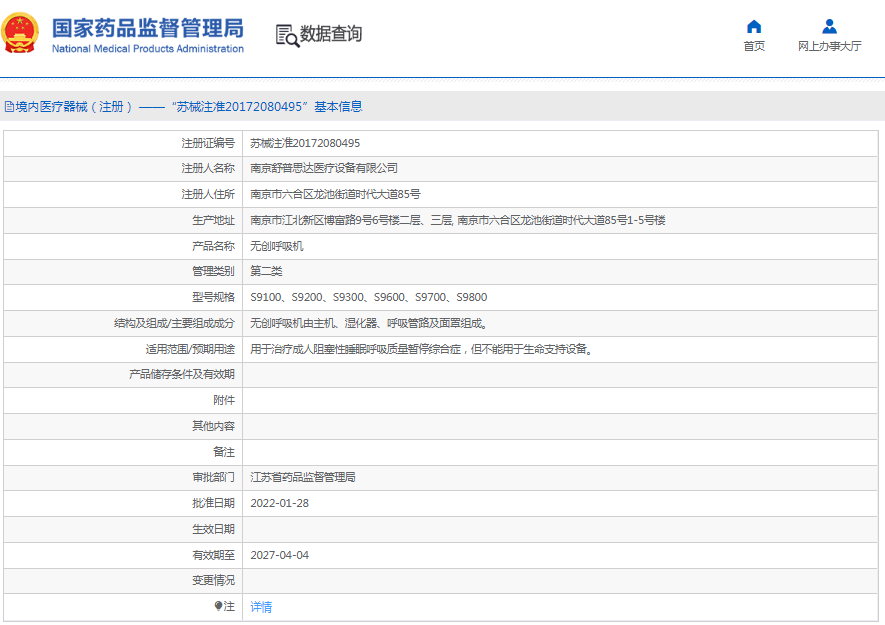The height and width of the screenshot is (625, 885).
Task: Select 第二类 management class value
Action: click(266, 271)
